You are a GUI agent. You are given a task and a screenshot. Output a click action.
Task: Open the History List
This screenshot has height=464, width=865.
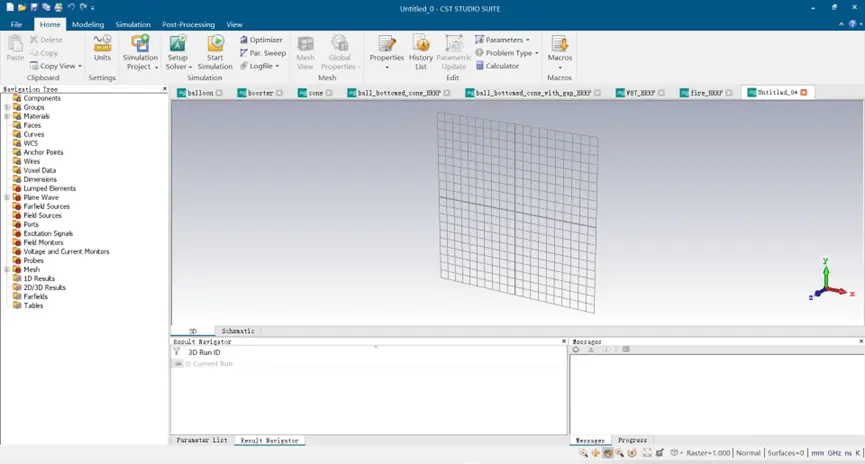point(421,52)
